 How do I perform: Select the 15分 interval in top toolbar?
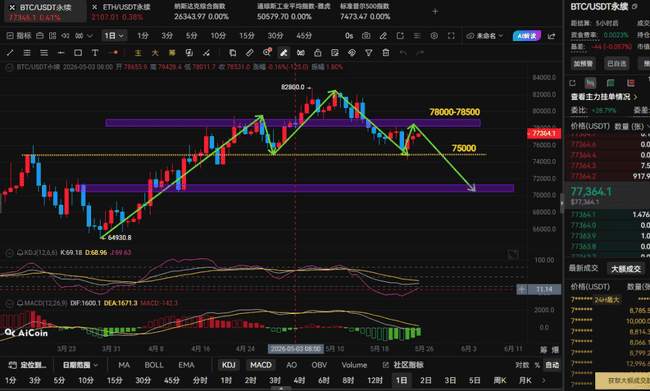point(247,36)
